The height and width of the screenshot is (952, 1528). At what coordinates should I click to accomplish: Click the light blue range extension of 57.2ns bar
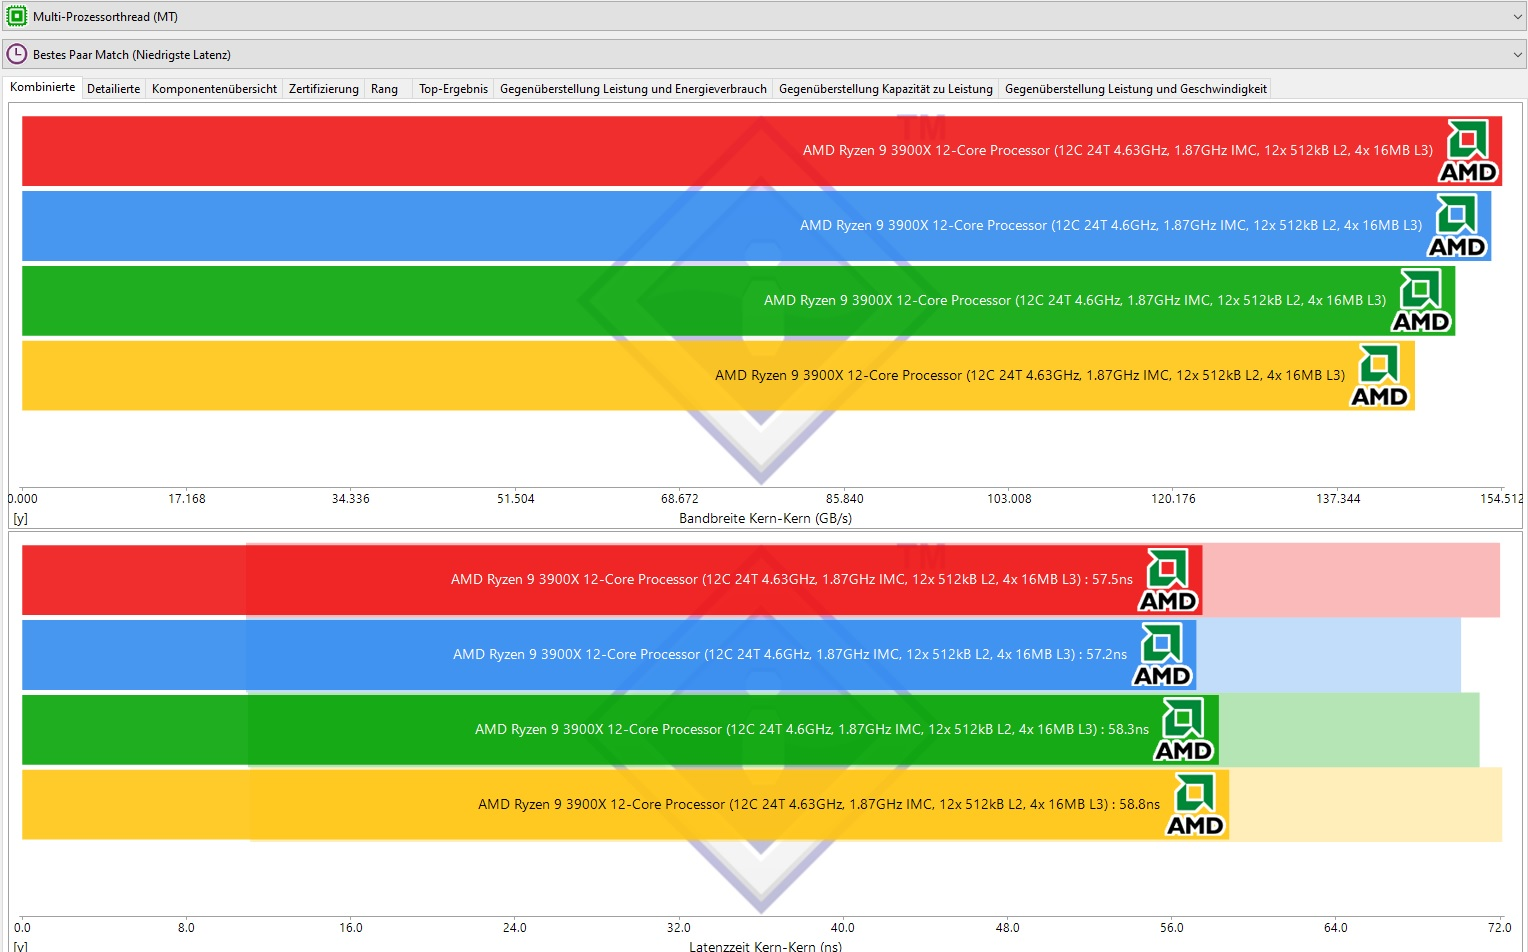pyautogui.click(x=1329, y=655)
